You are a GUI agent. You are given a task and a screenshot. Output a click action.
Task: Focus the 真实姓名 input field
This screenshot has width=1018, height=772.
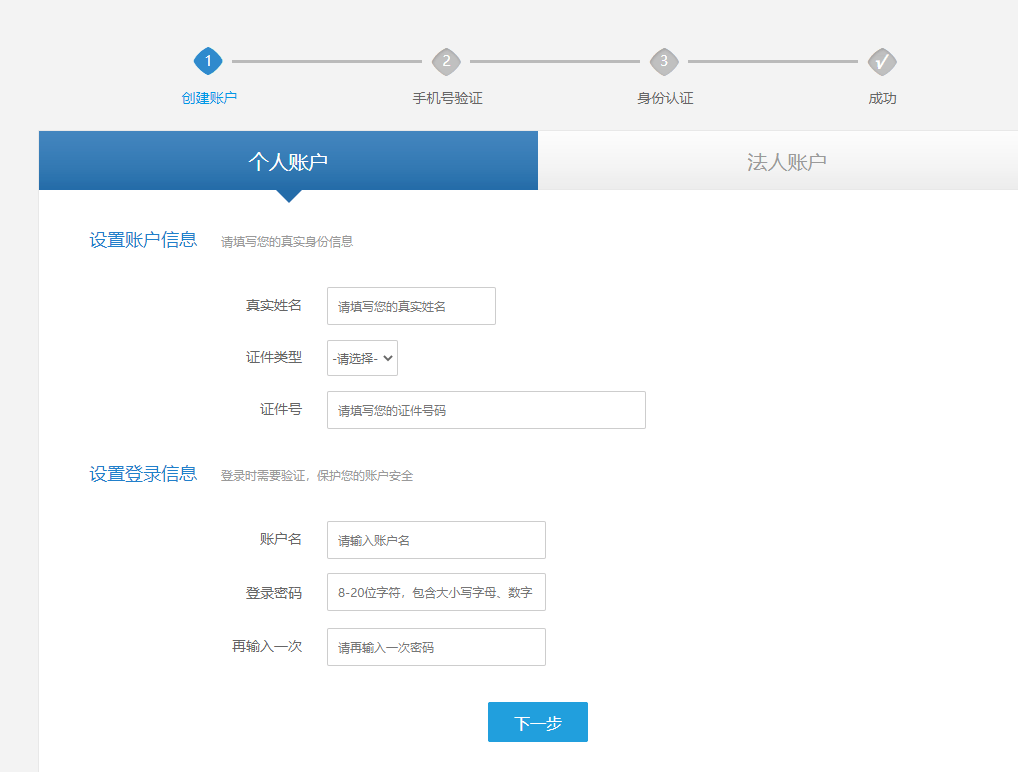[411, 306]
